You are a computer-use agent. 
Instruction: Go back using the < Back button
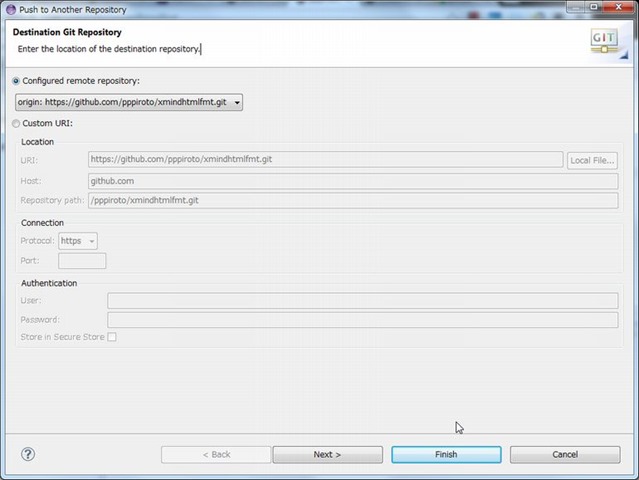tap(216, 454)
